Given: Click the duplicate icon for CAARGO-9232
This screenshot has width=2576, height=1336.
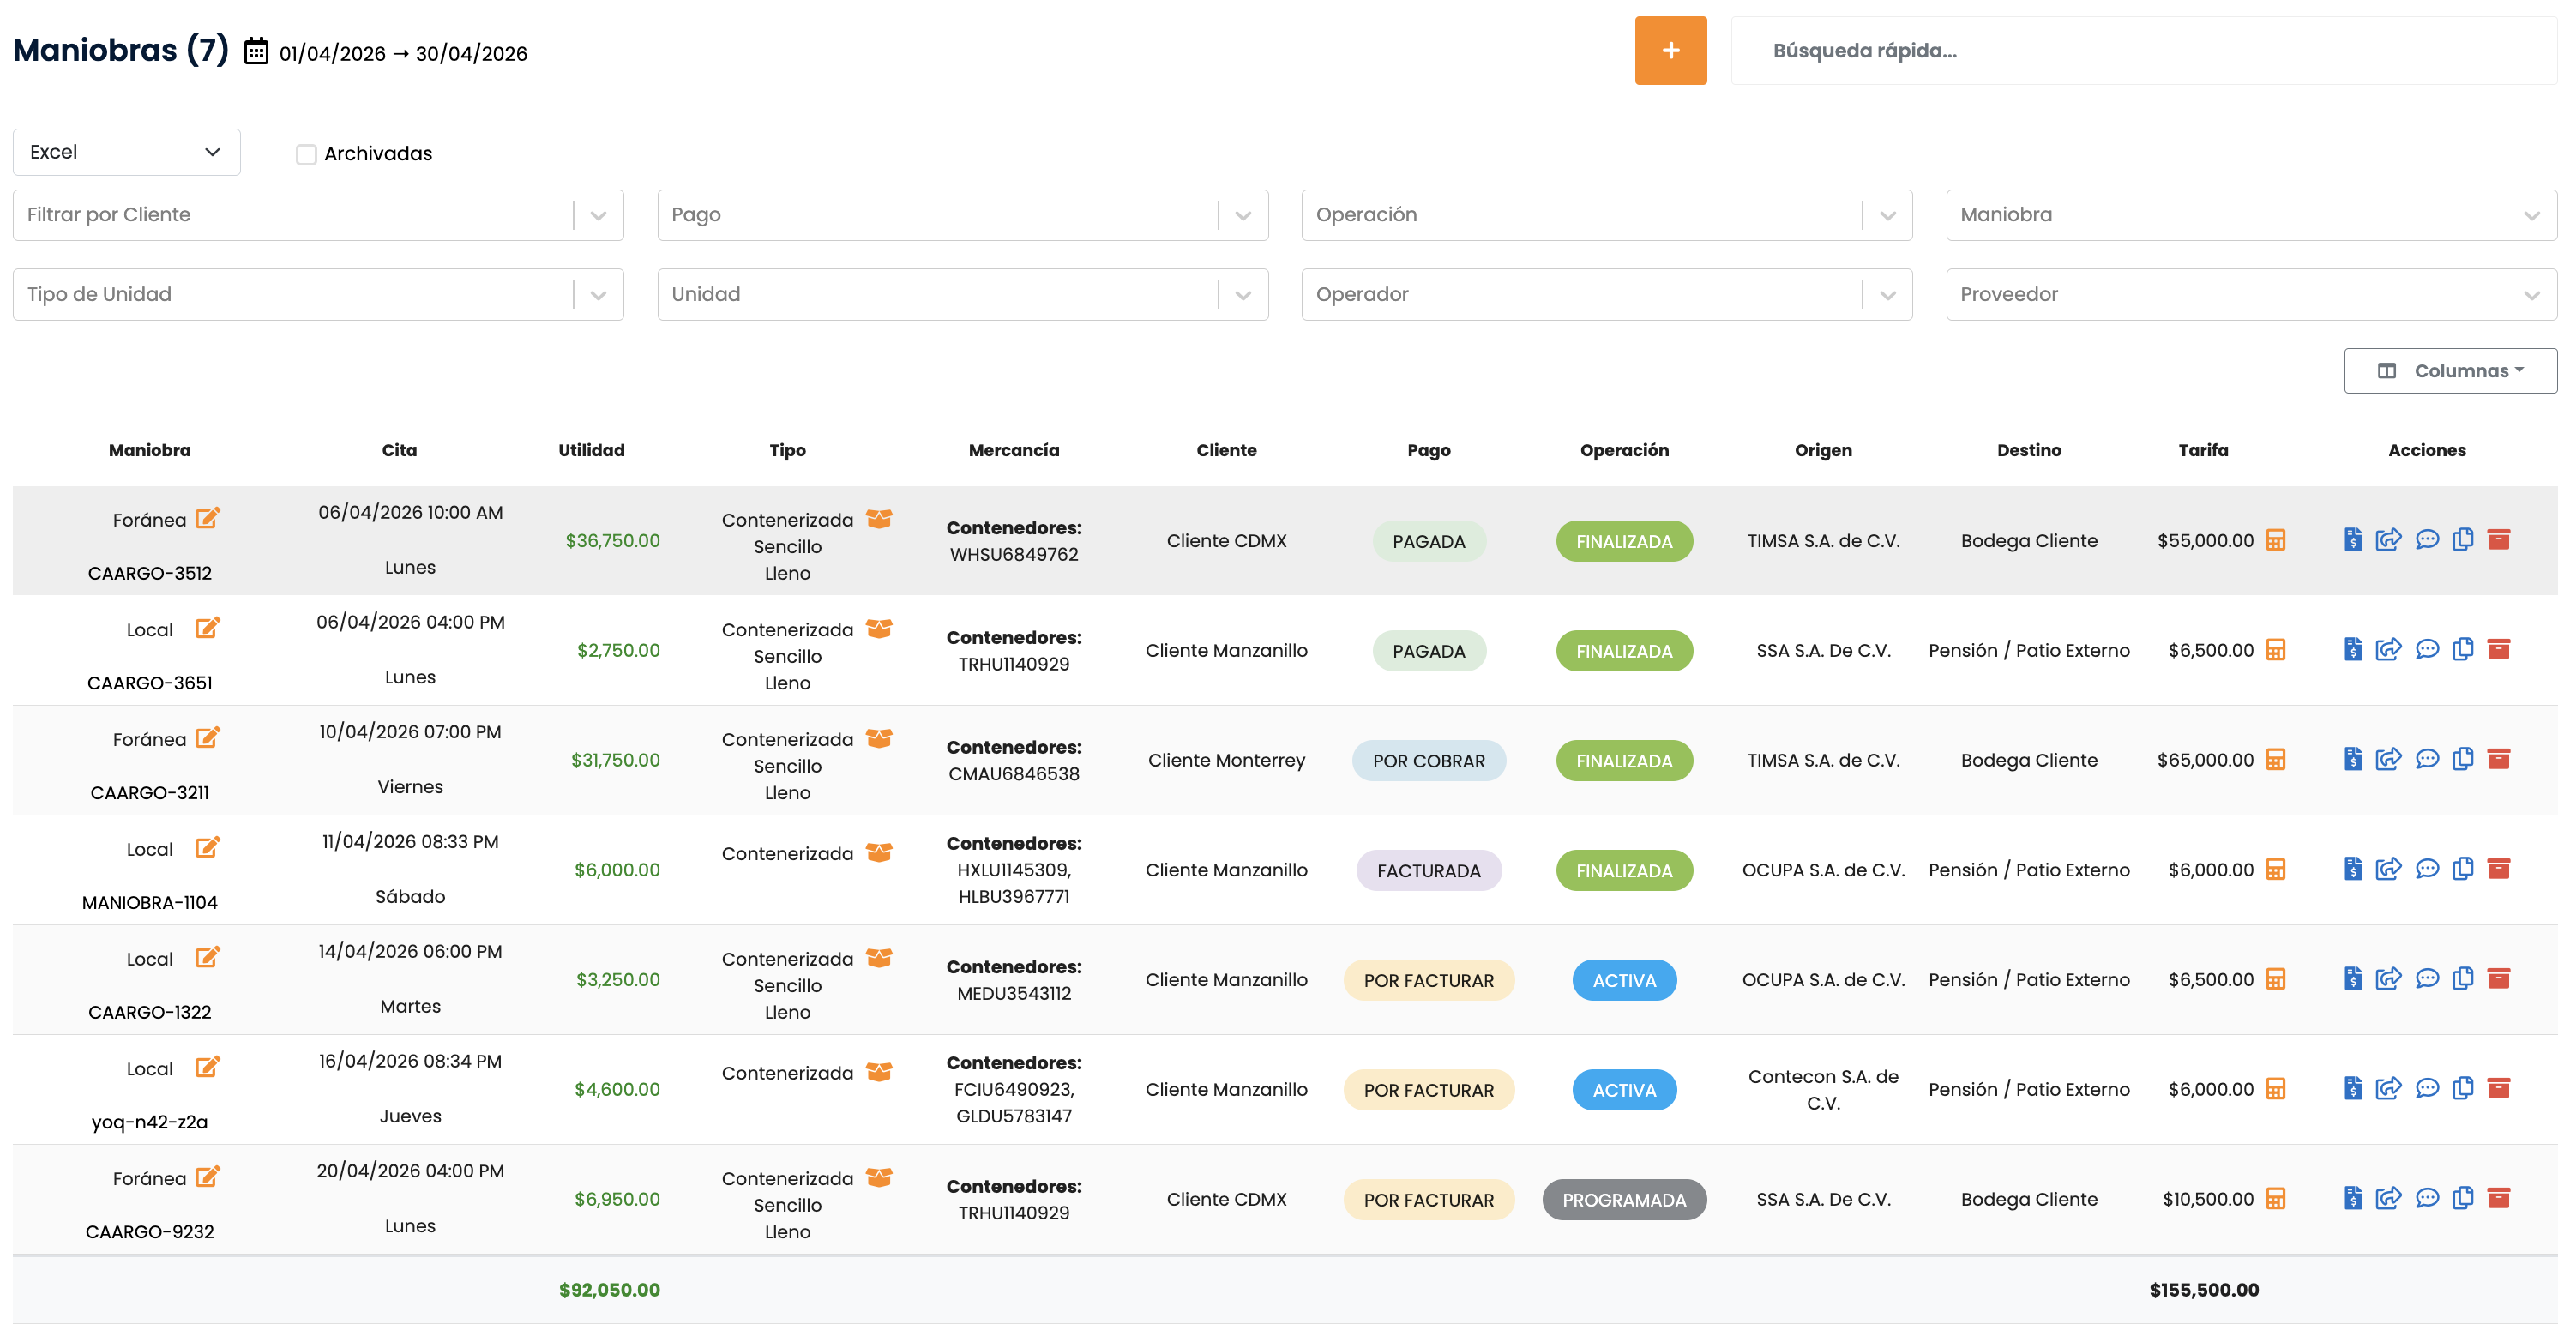Looking at the screenshot, I should pyautogui.click(x=2462, y=1198).
